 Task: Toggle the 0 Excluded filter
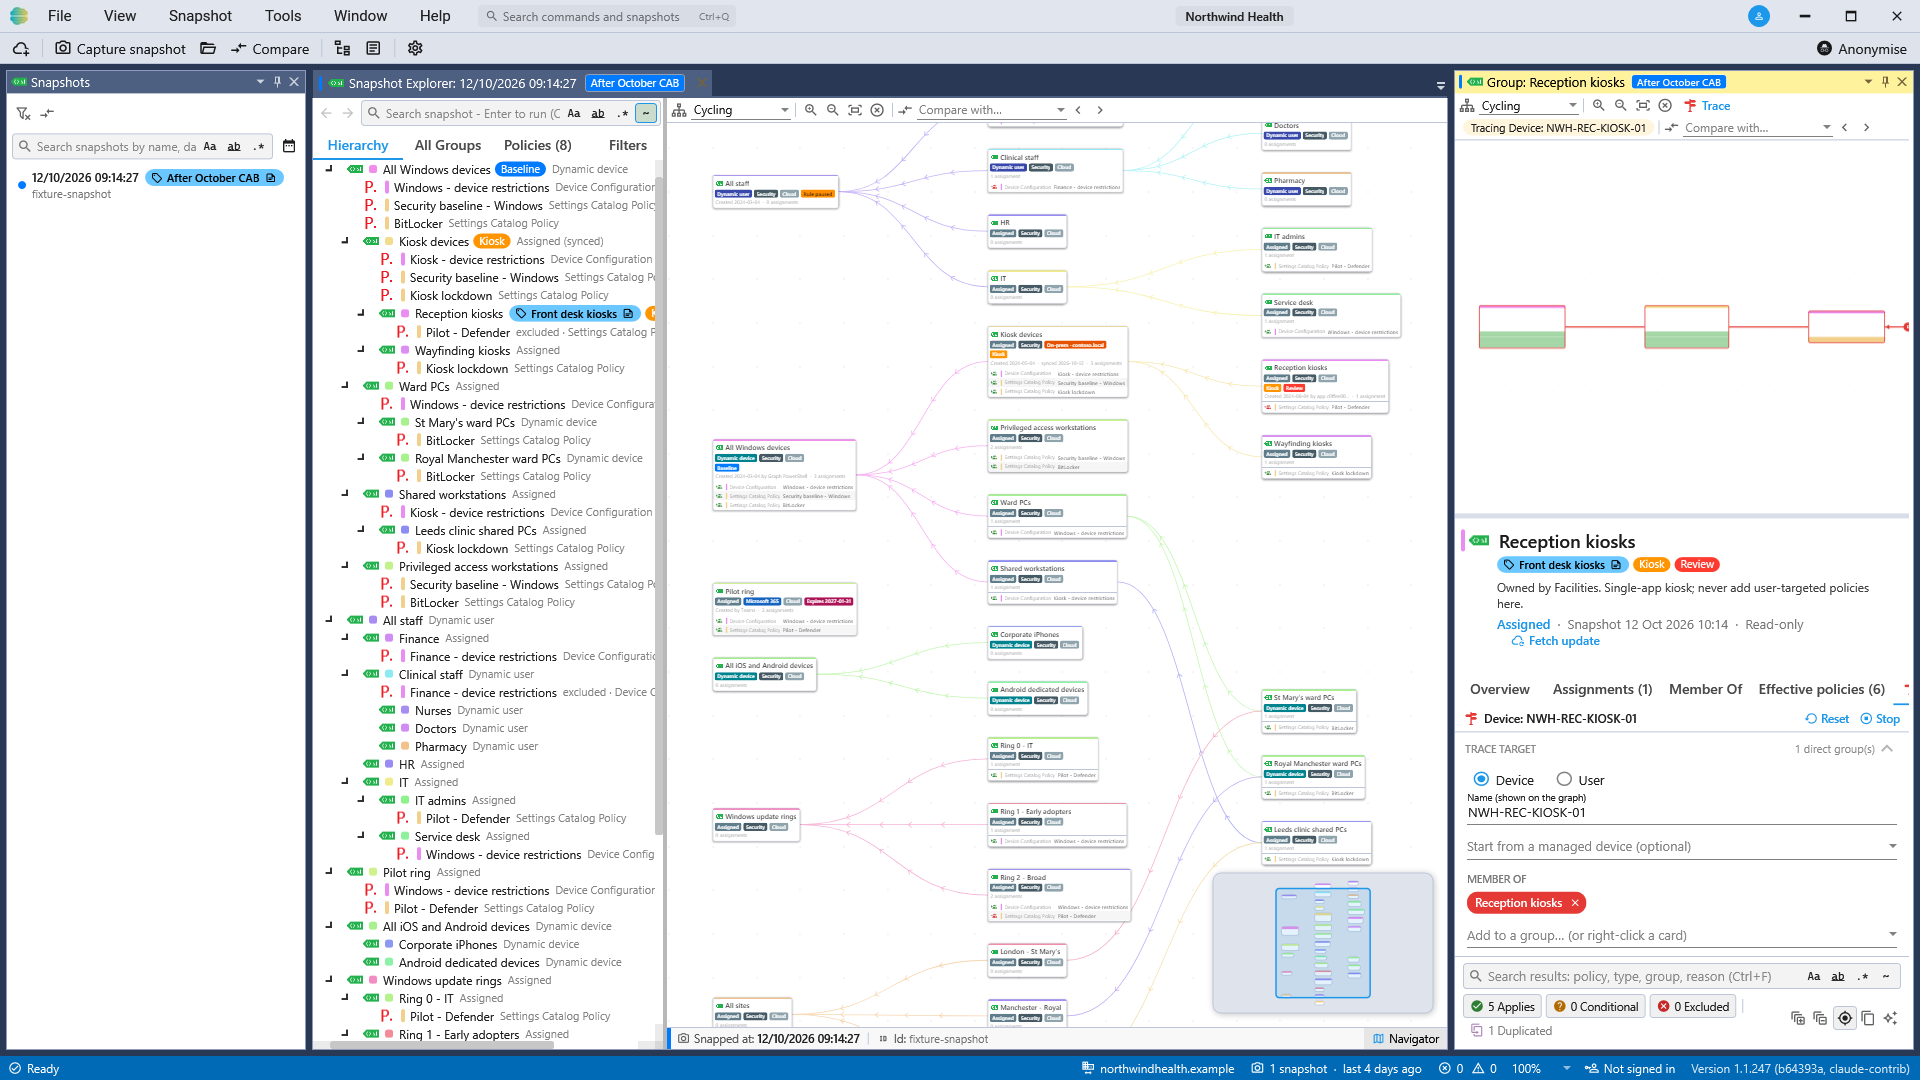click(1694, 1007)
